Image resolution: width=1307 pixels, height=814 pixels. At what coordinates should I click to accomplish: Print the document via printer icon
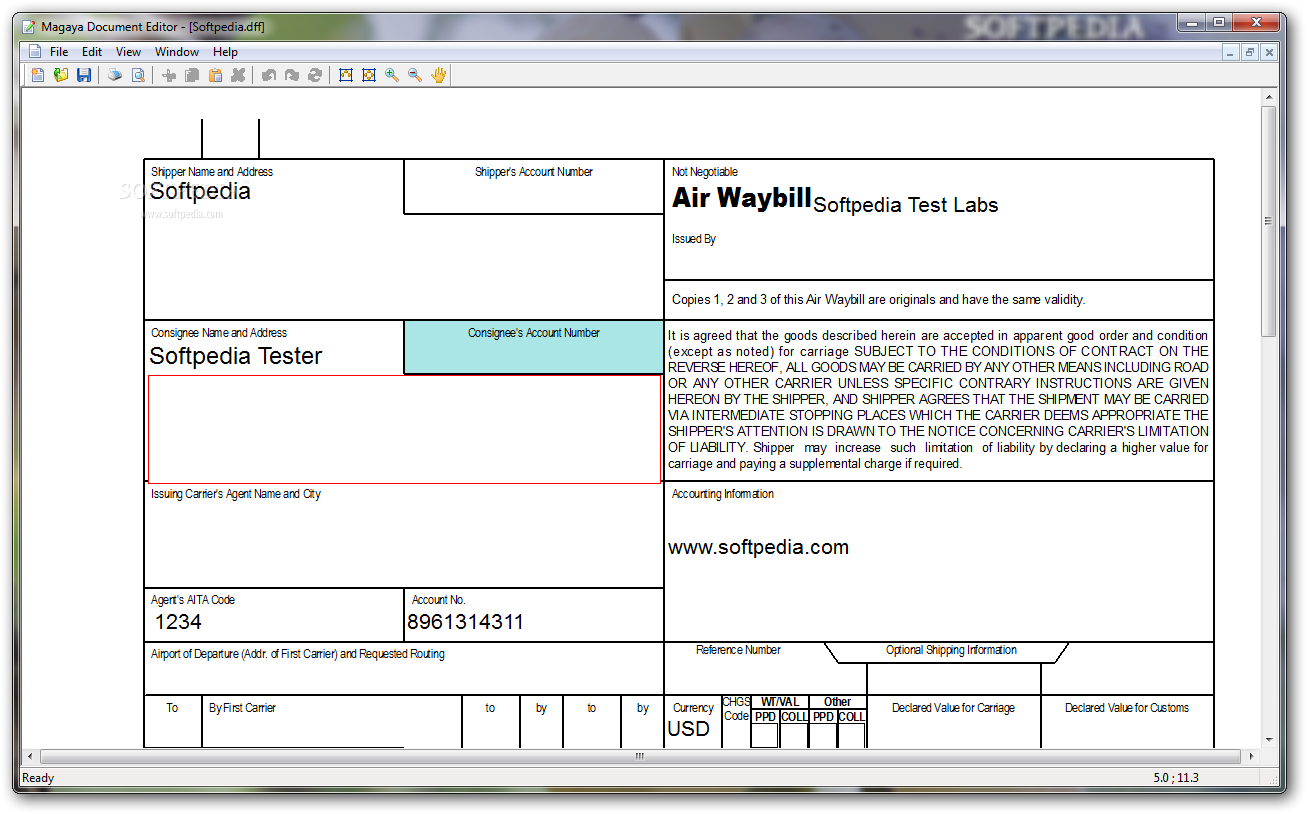pos(115,75)
